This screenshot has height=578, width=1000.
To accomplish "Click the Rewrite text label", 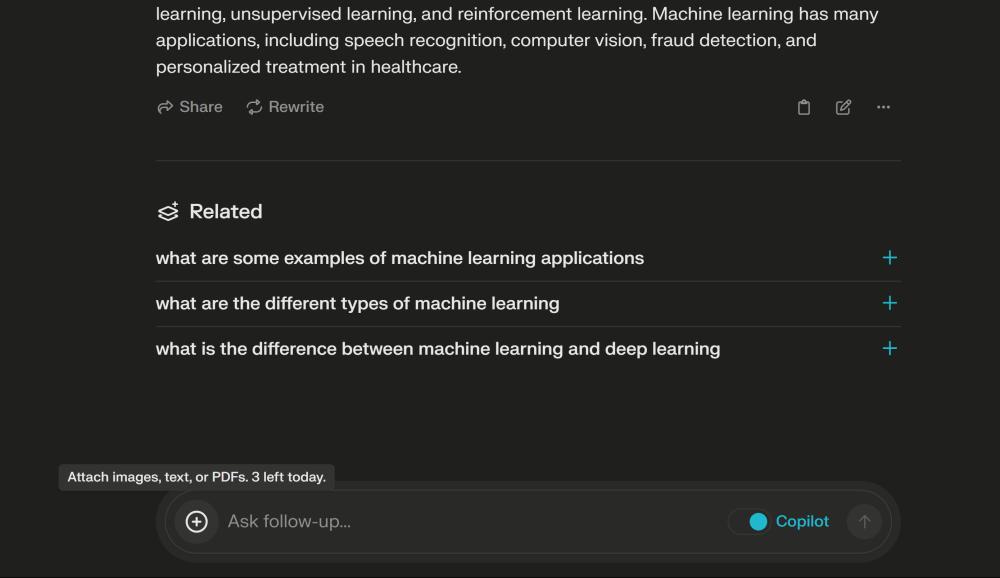I will (x=296, y=107).
